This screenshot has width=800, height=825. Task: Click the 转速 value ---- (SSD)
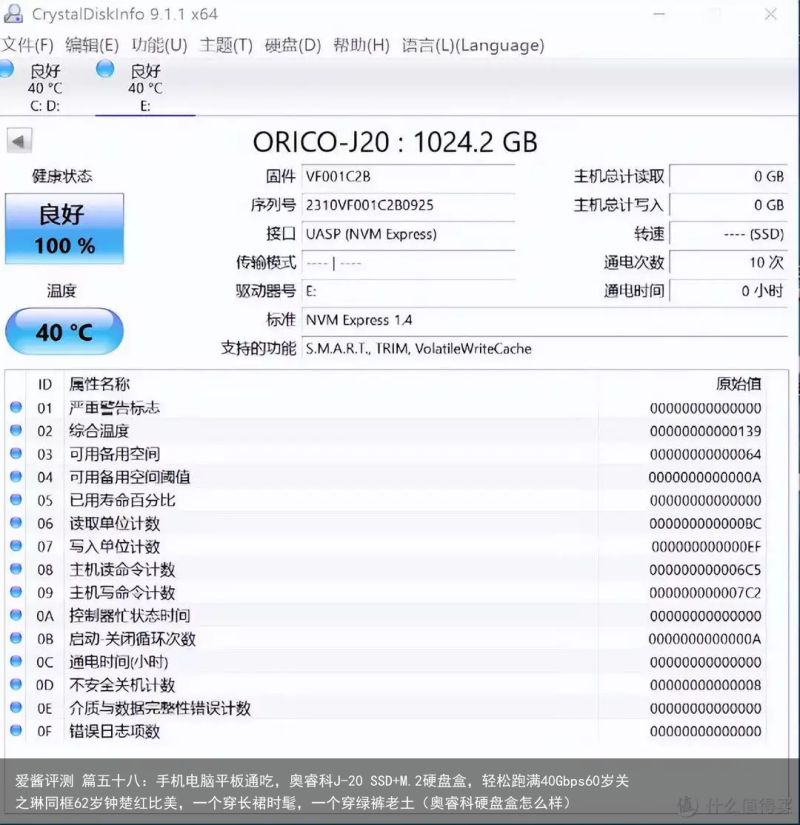pos(728,234)
